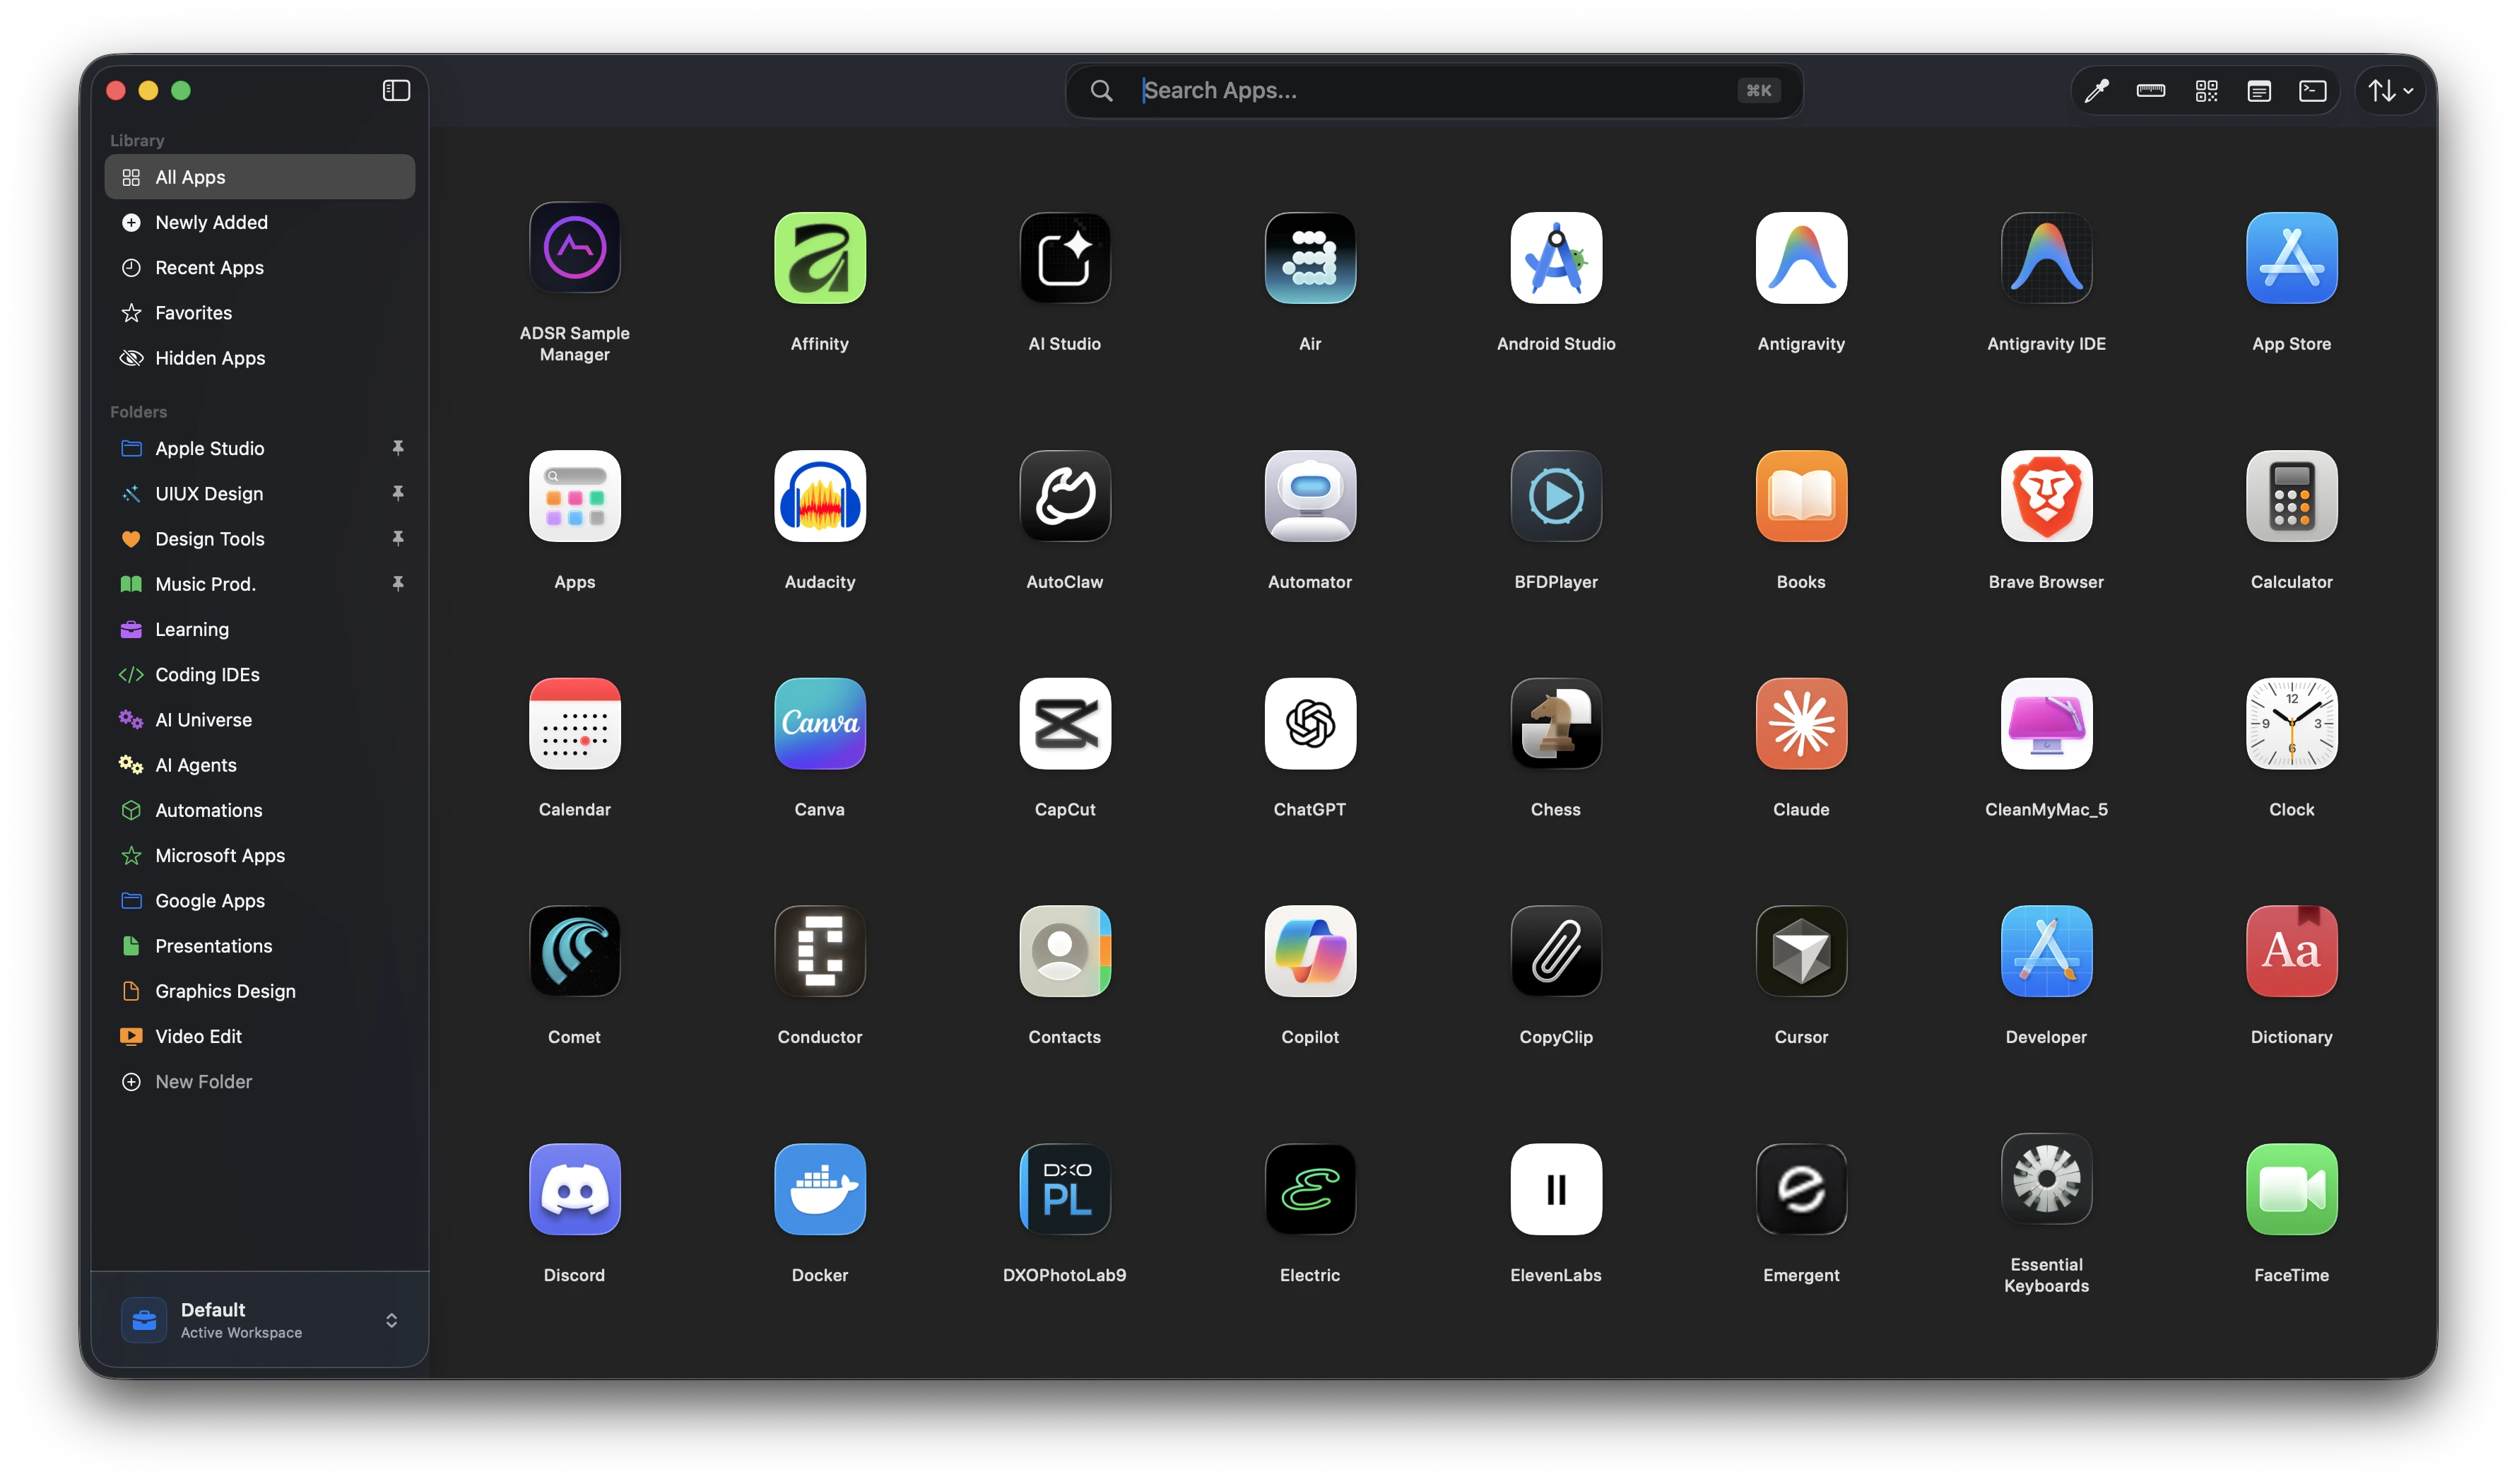Image resolution: width=2517 pixels, height=1484 pixels.
Task: Launch CleanMyMac_5
Action: point(2046,724)
